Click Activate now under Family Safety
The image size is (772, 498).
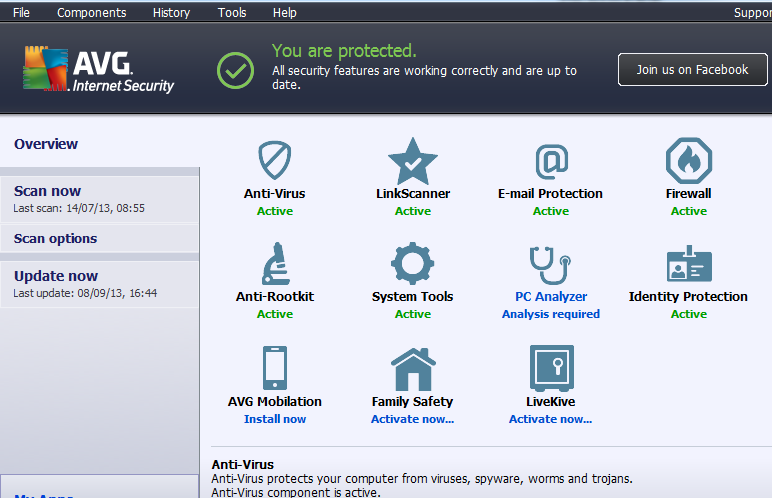tap(413, 419)
